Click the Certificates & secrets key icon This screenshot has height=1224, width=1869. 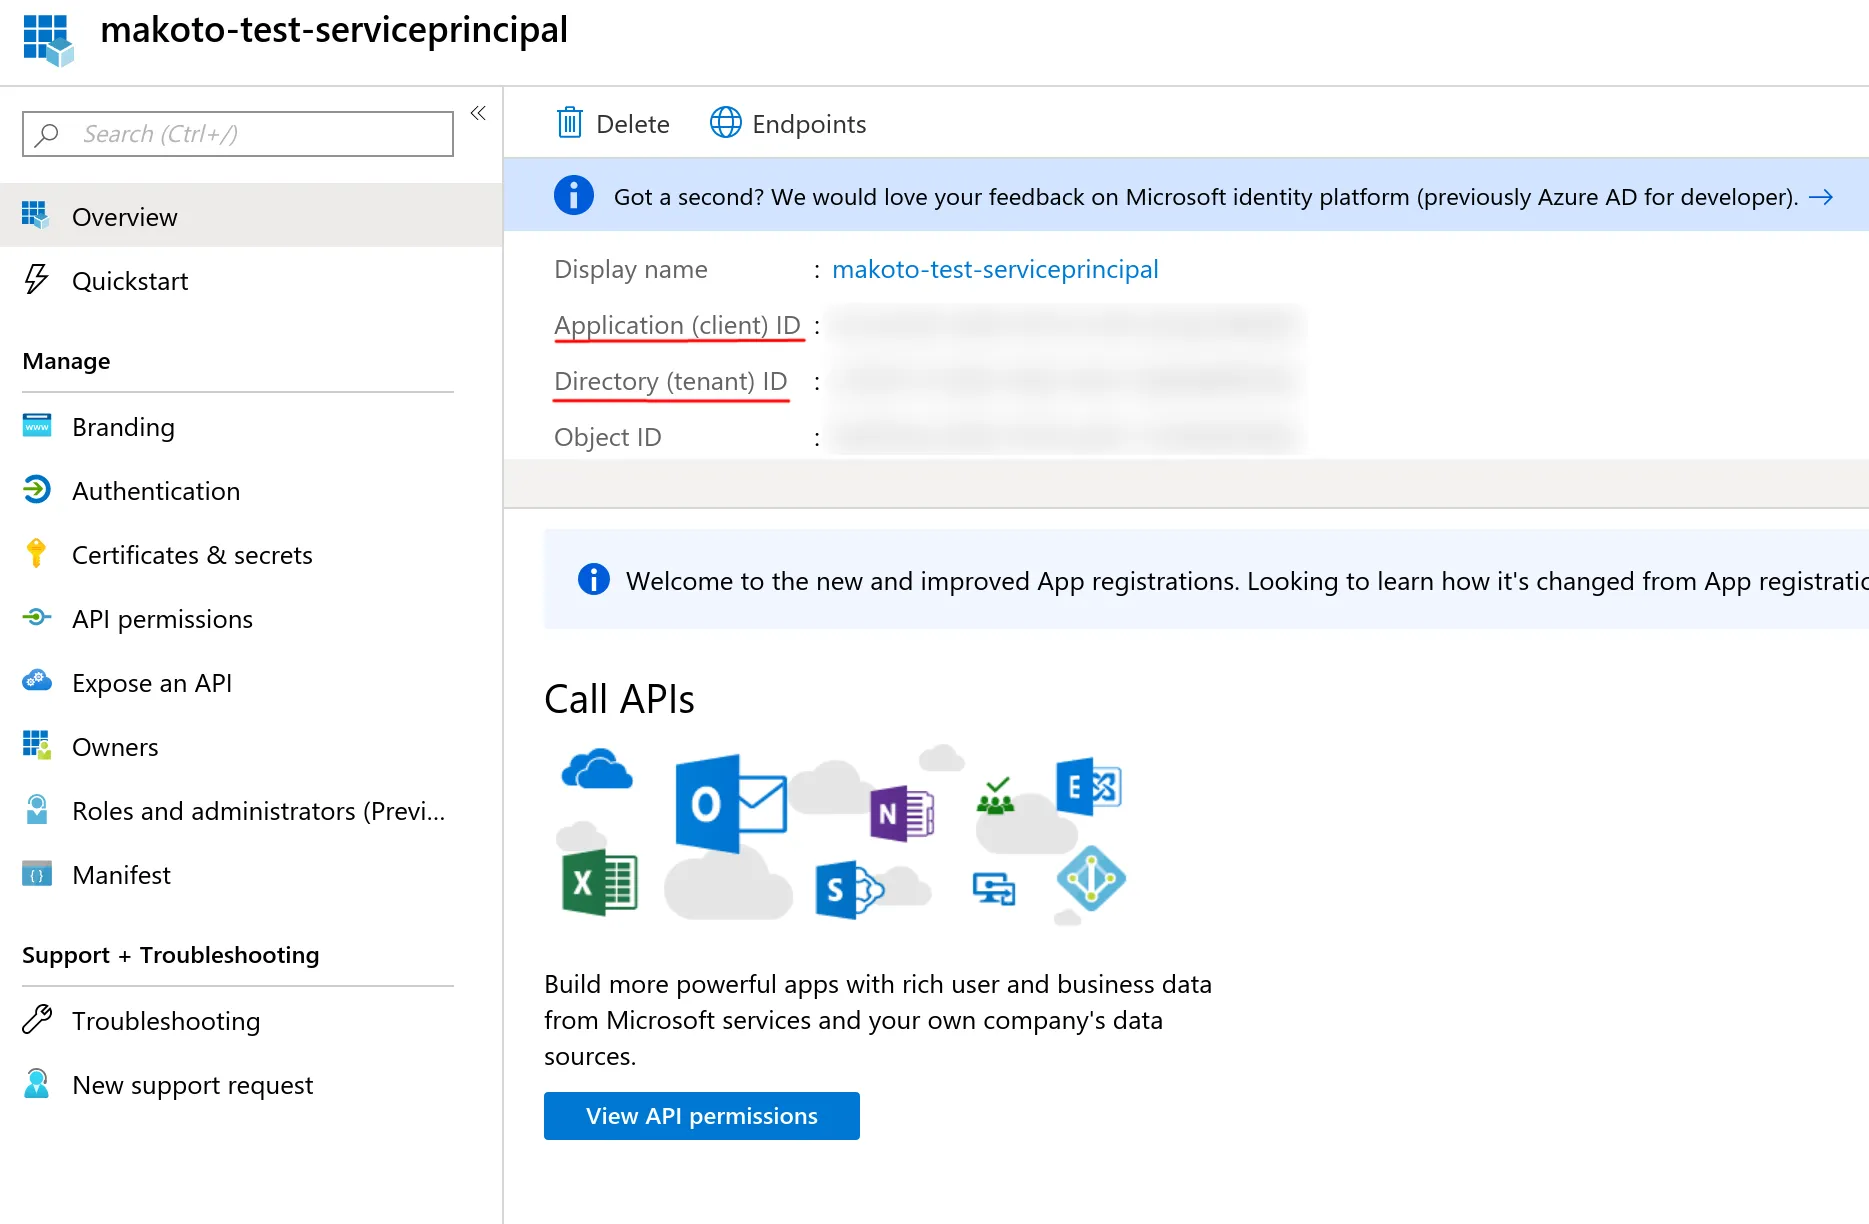(37, 554)
